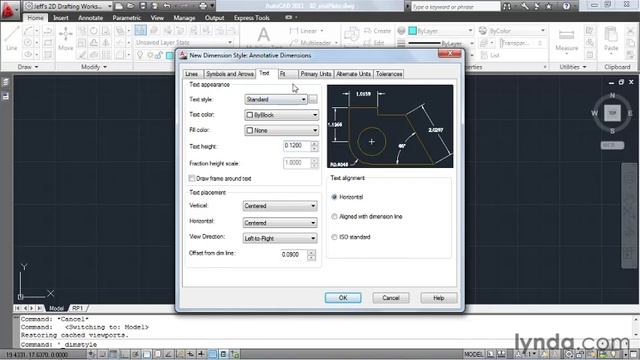Click Help button in the dialog
The height and width of the screenshot is (360, 640).
438,298
